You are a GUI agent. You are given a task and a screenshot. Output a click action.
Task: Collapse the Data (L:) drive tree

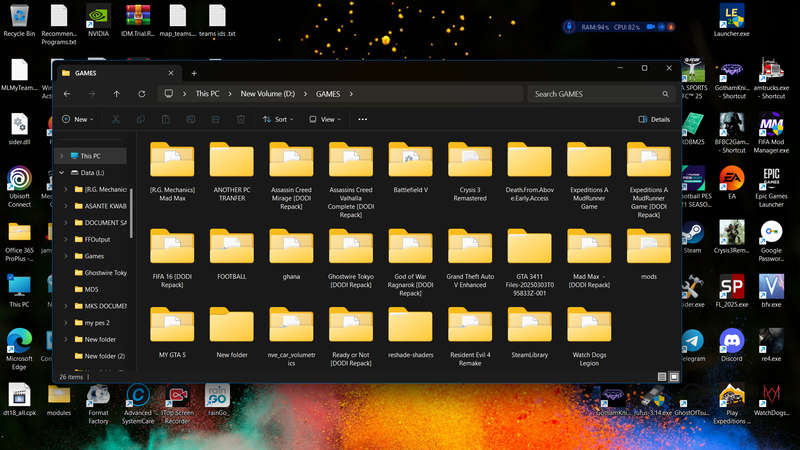coord(62,173)
